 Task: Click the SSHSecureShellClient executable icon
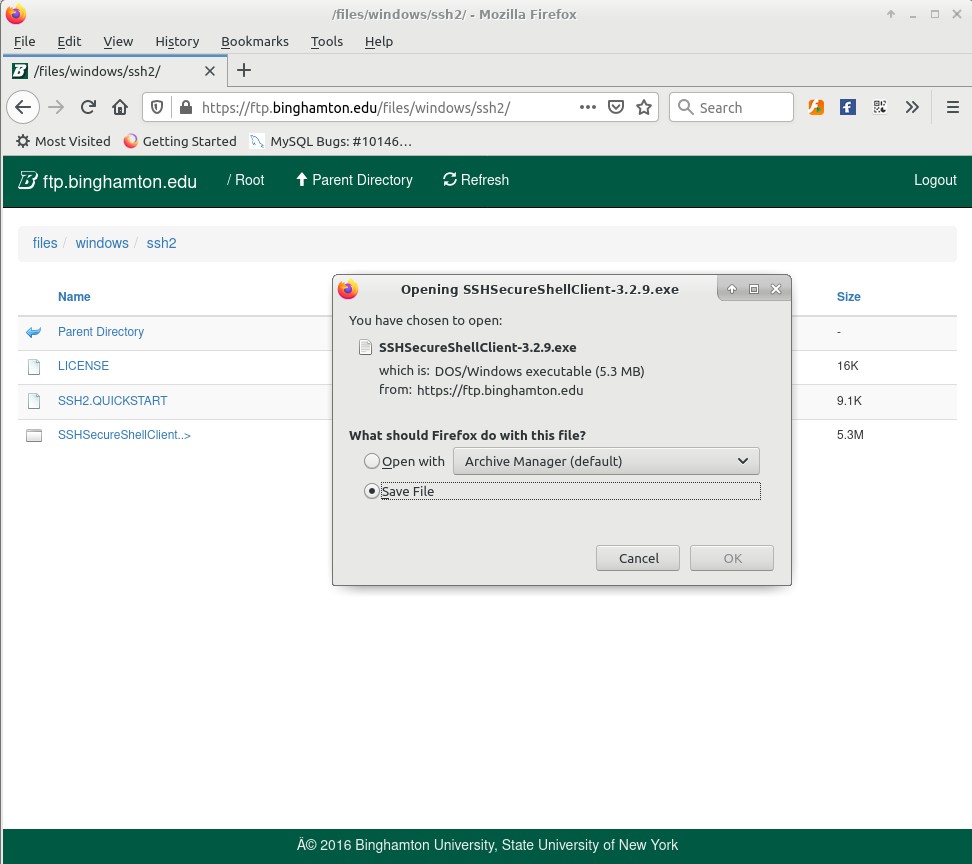click(x=34, y=436)
